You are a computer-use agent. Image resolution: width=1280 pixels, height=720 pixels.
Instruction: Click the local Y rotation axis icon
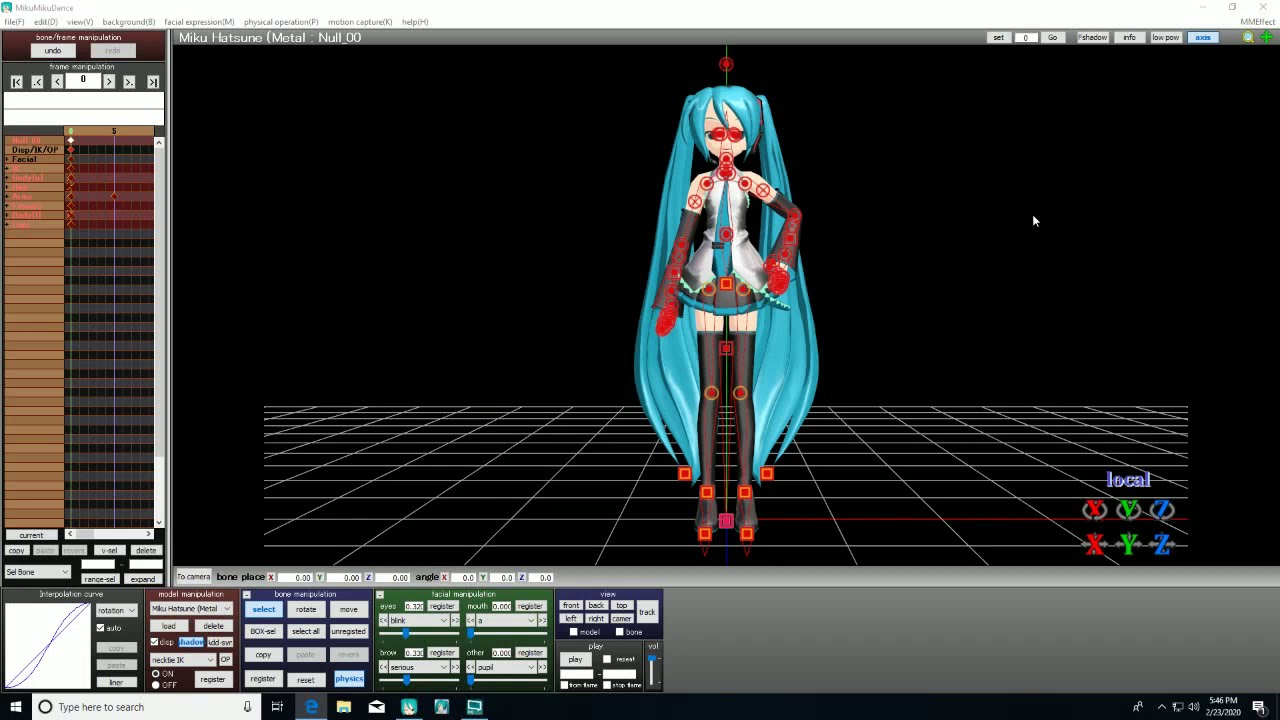point(1128,510)
